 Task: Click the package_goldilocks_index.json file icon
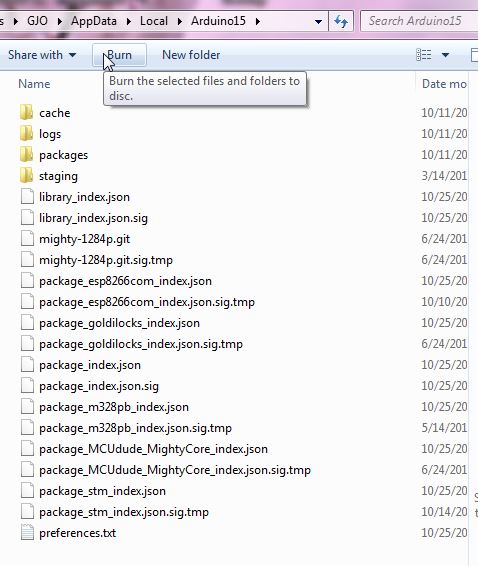(x=27, y=323)
